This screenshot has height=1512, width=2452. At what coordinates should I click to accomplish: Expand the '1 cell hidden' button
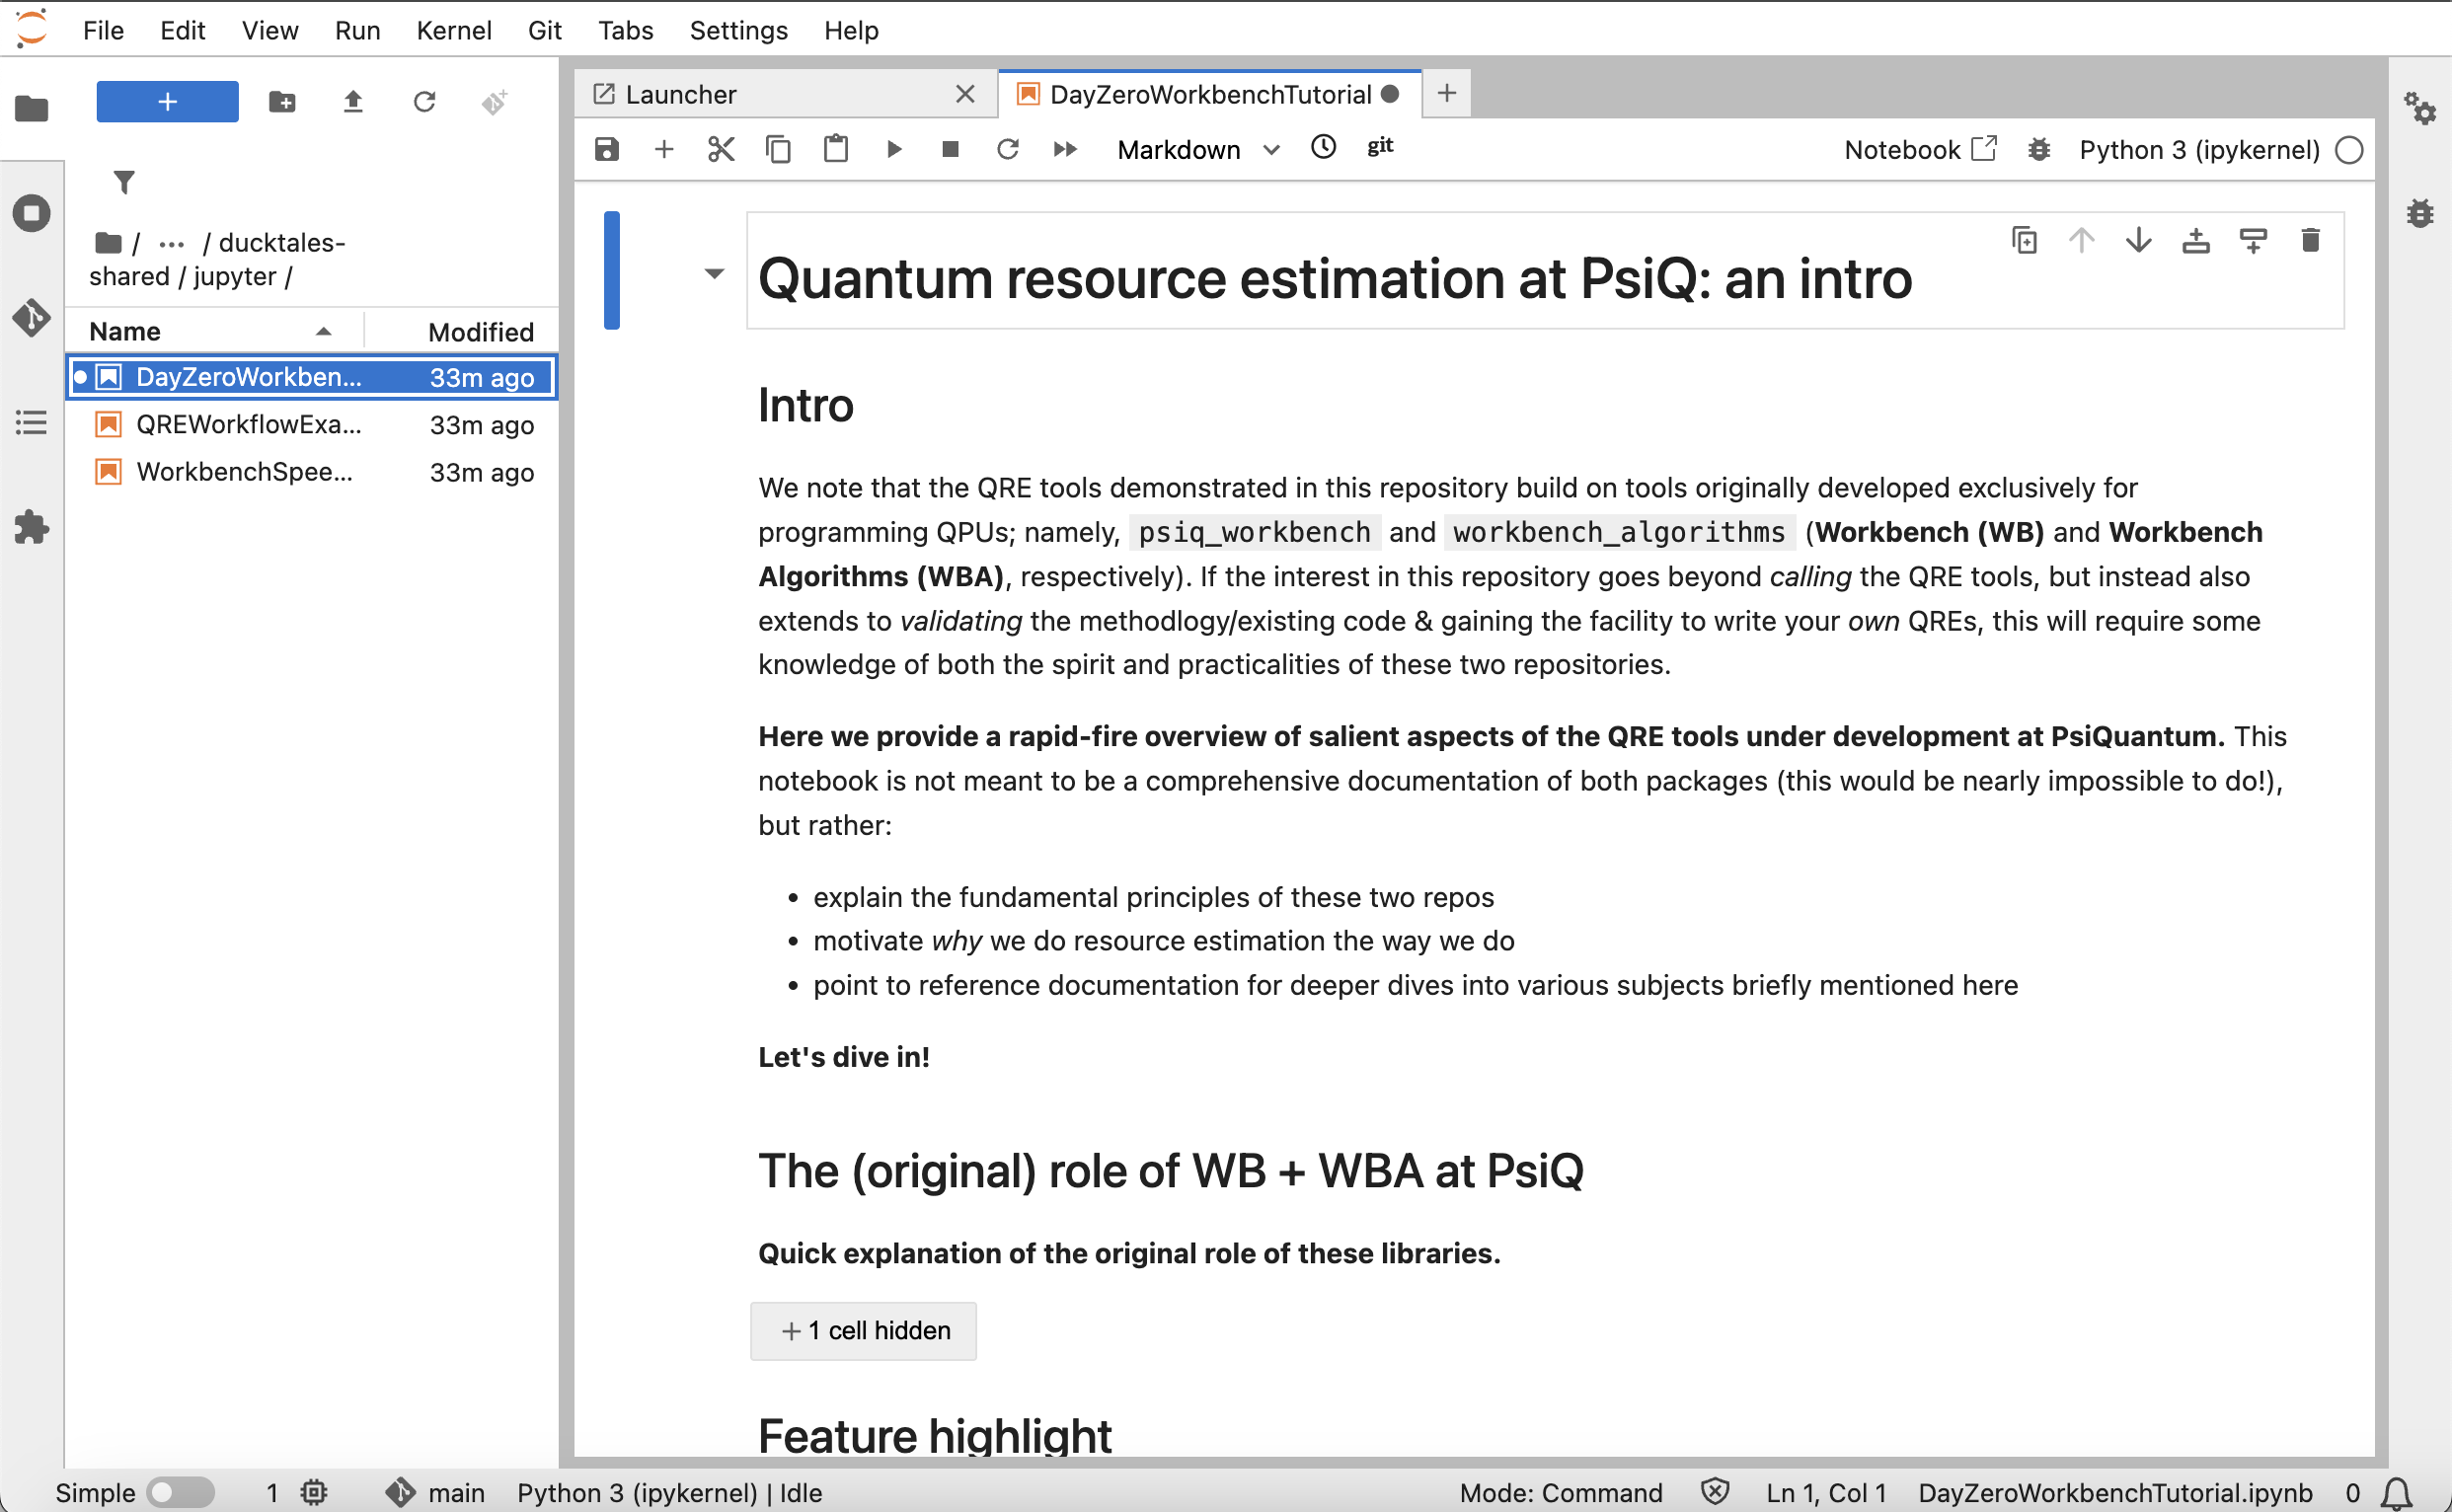coord(863,1331)
